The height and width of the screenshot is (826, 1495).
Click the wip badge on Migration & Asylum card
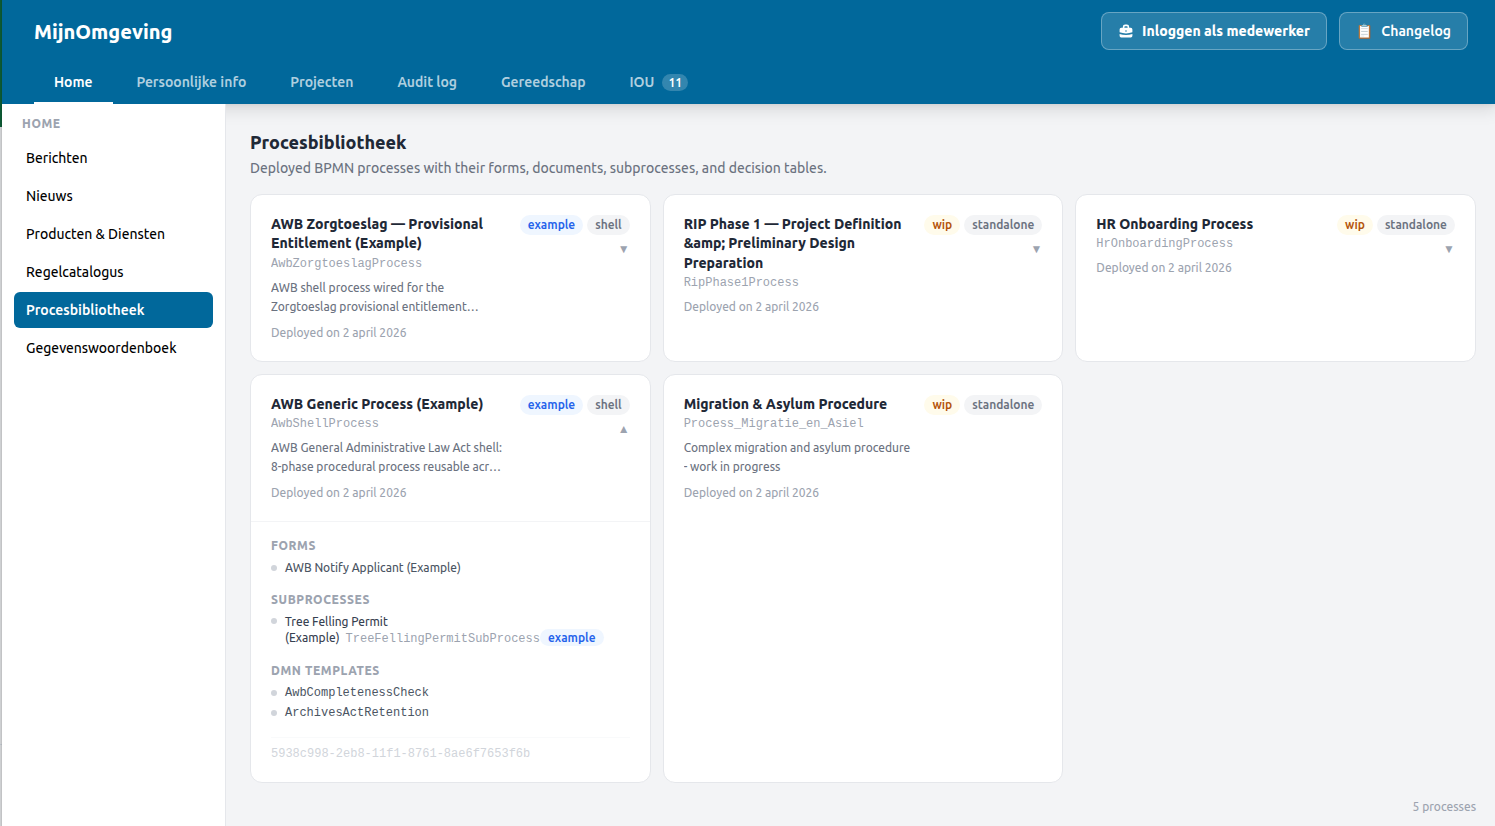coord(942,405)
